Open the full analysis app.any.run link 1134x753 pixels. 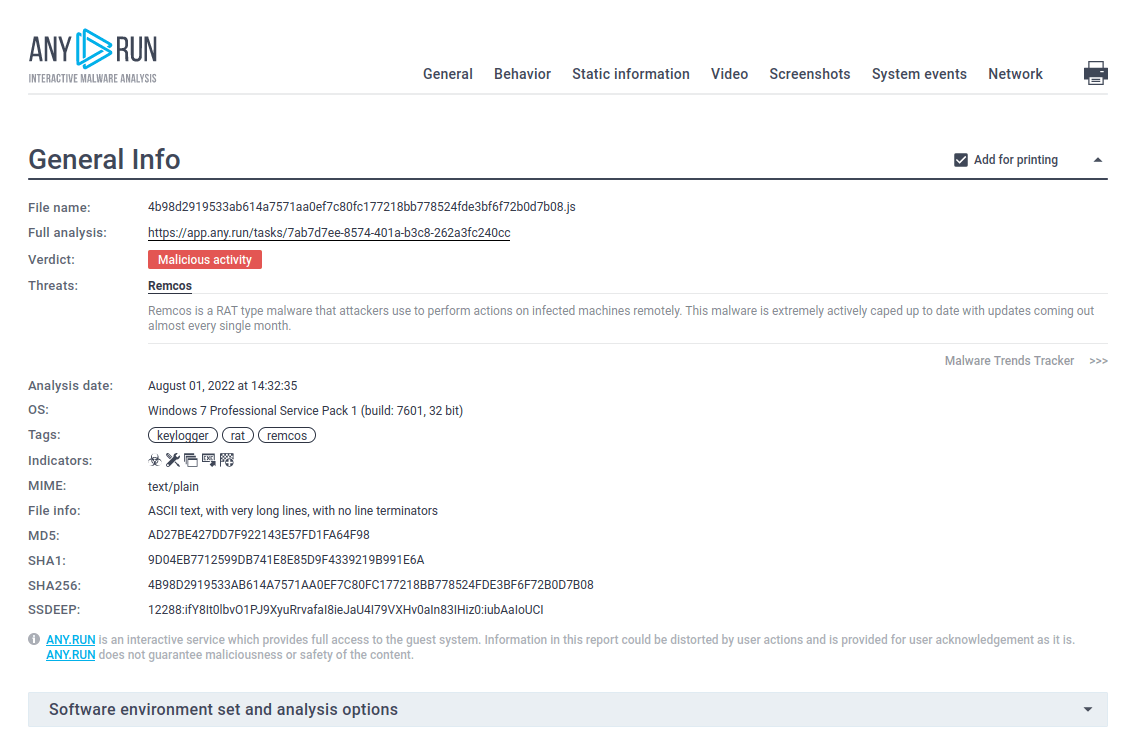click(x=329, y=233)
